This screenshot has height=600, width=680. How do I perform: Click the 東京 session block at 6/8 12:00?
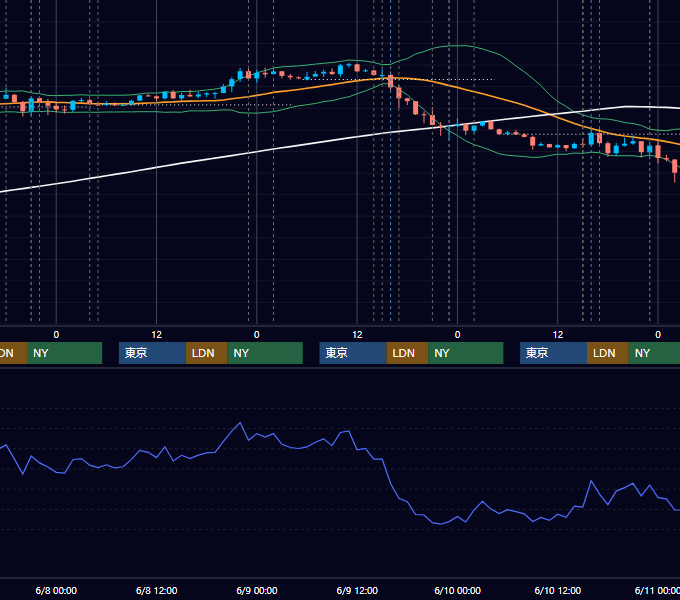(x=153, y=353)
